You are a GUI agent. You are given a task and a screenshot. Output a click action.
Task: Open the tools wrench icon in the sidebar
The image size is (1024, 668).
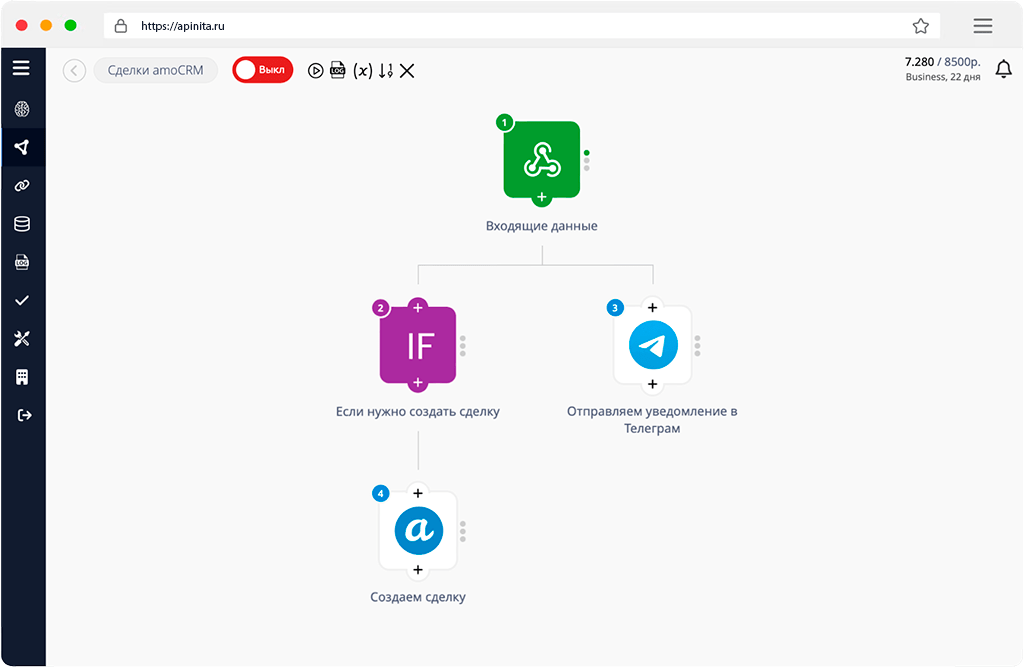[x=22, y=339]
